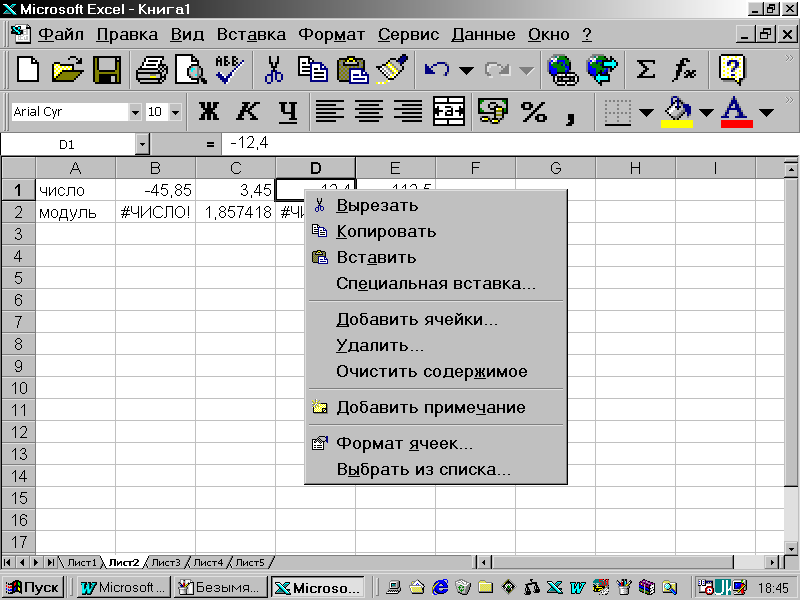Click cell B2 showing #ЧИСЛО! error
The width and height of the screenshot is (800, 600).
pos(155,212)
